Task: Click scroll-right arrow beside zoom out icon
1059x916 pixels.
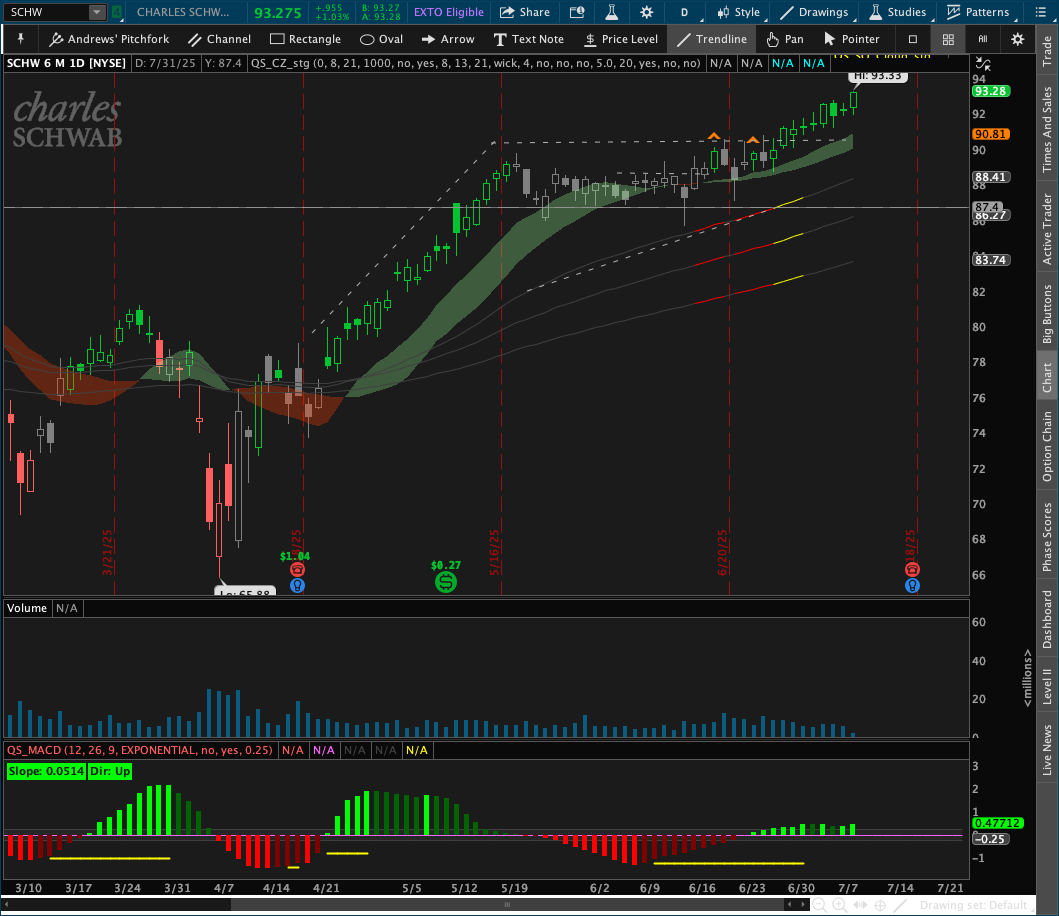Action: click(803, 905)
